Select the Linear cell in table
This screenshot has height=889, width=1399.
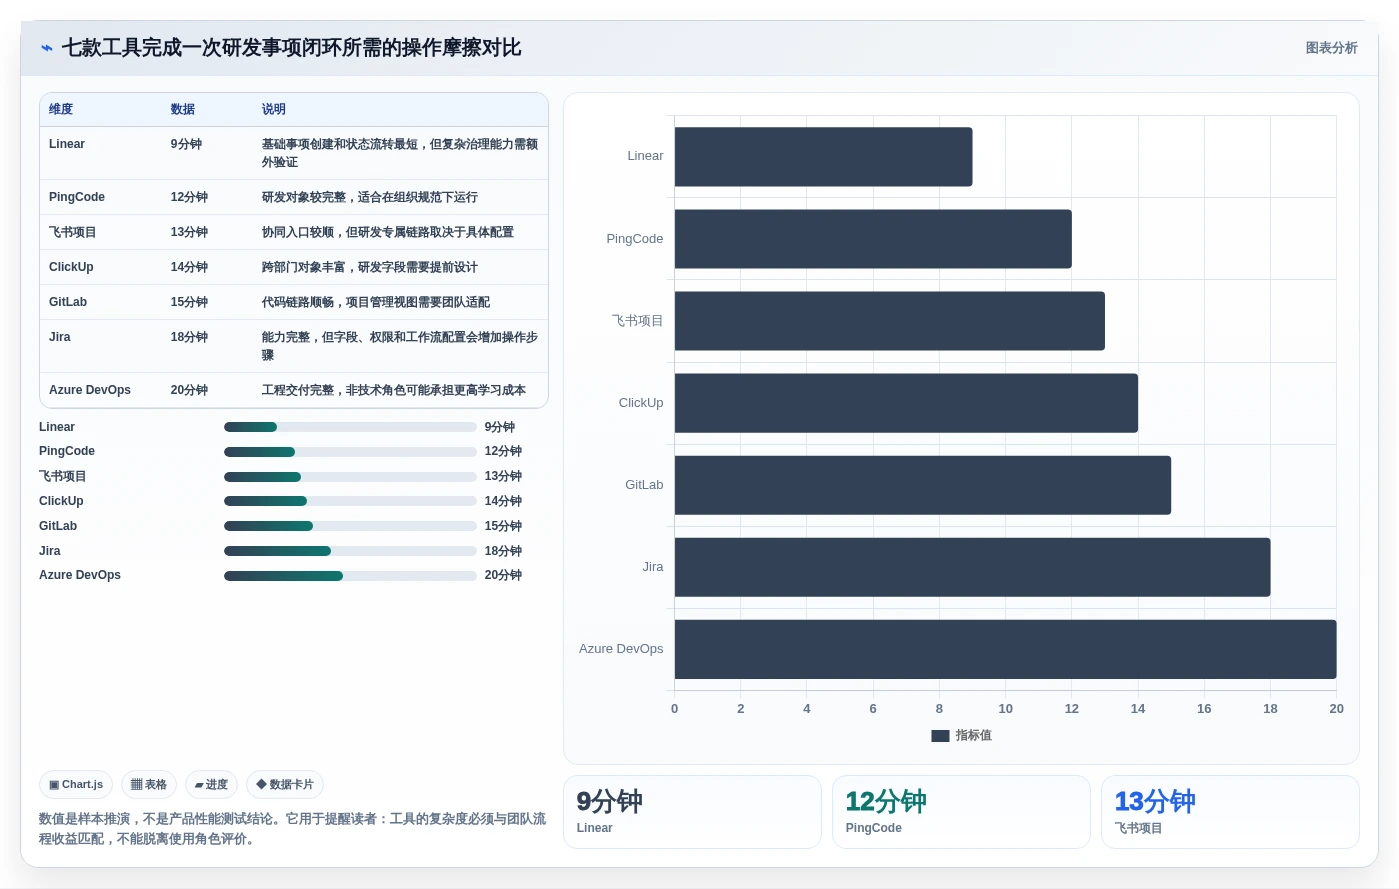click(x=67, y=144)
